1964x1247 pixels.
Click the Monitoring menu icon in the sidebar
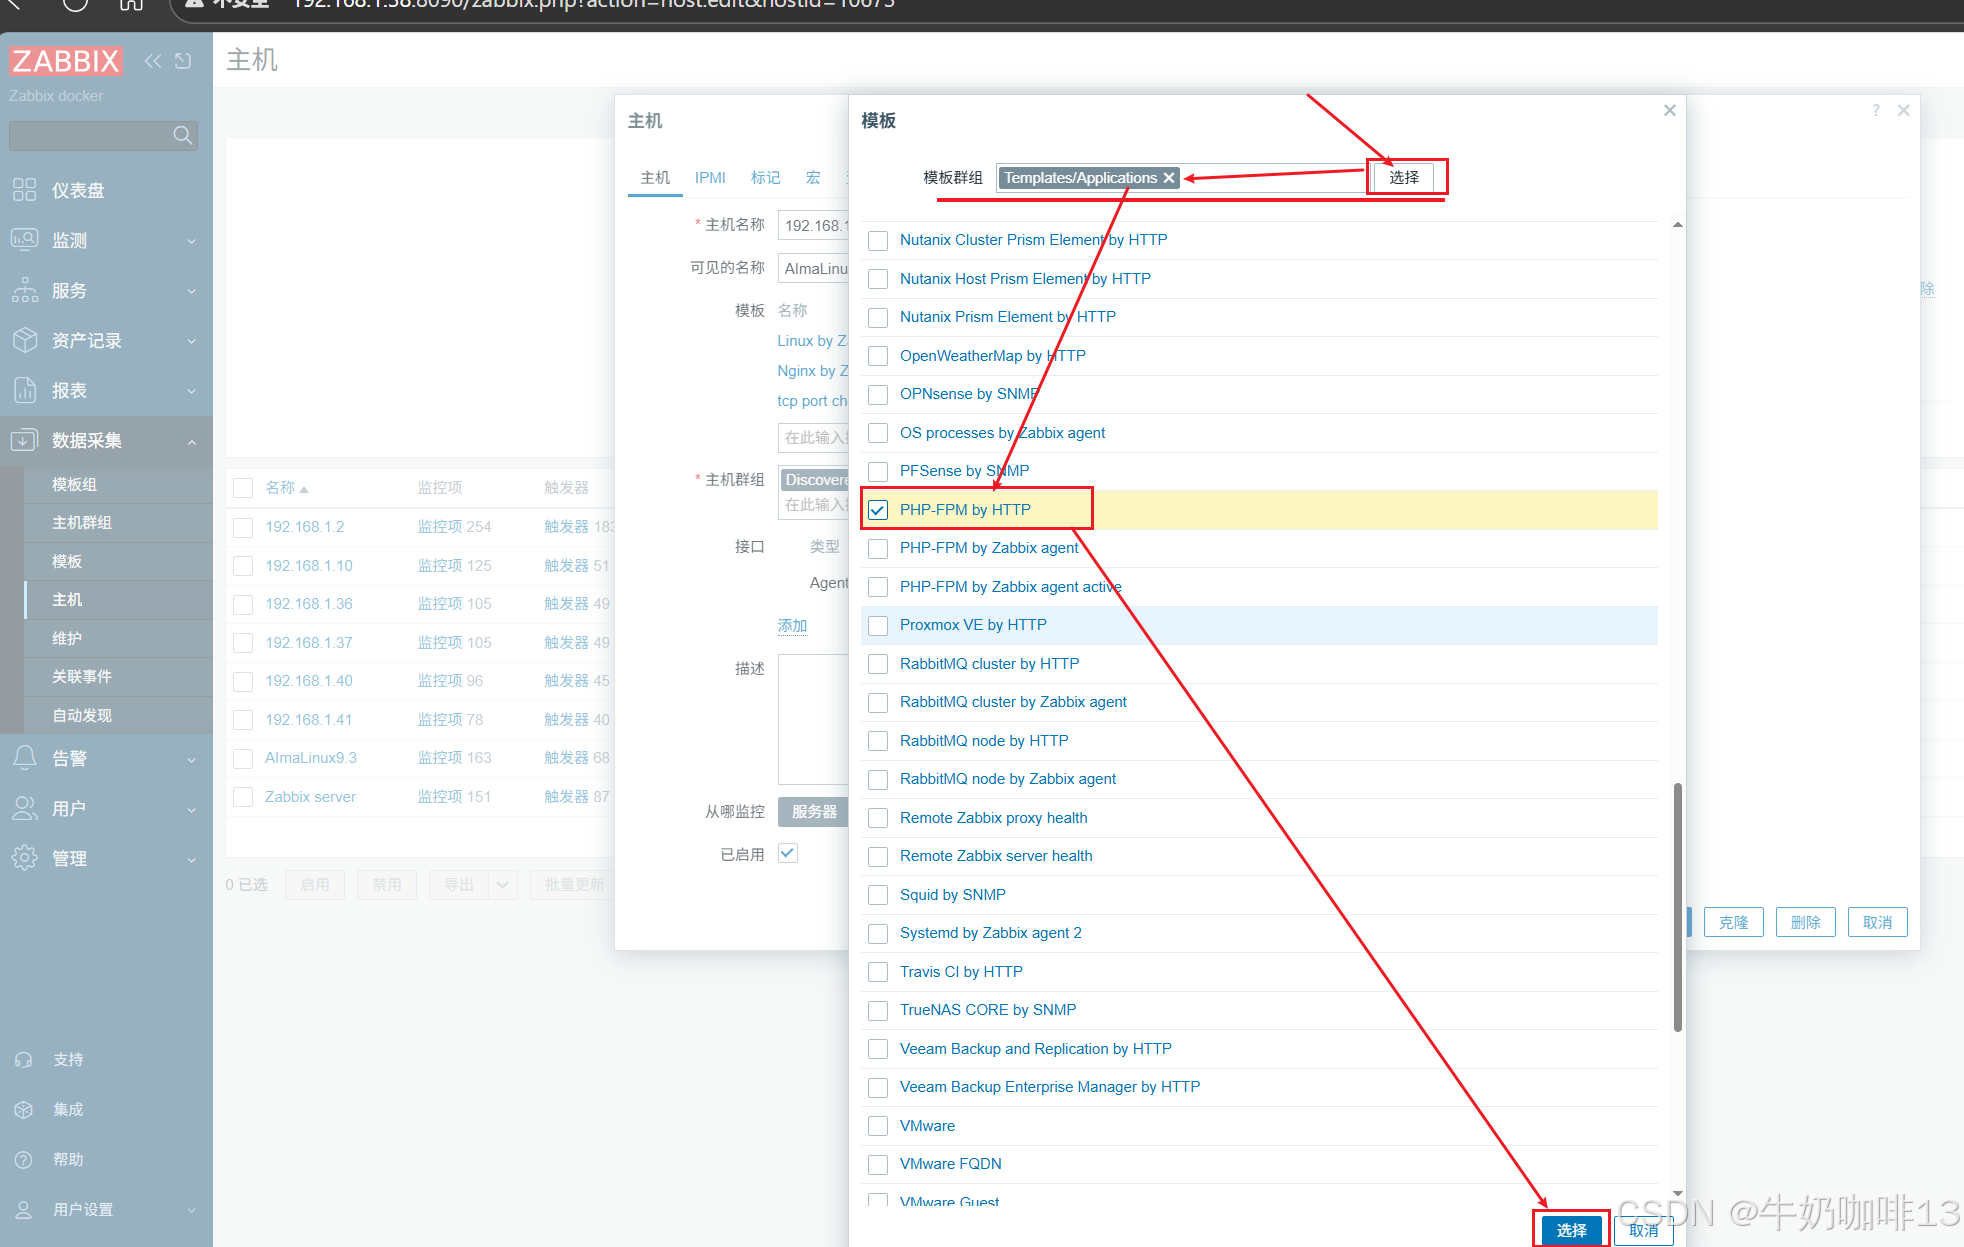tap(25, 240)
